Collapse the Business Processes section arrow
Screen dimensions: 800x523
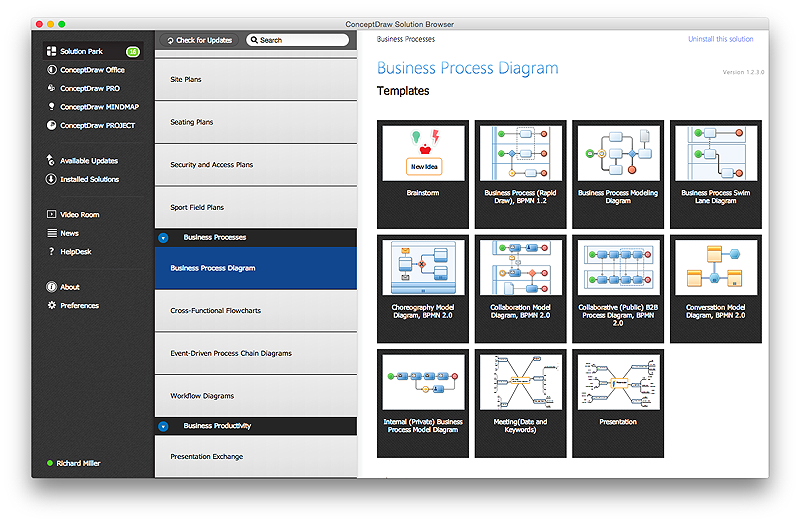[x=163, y=238]
